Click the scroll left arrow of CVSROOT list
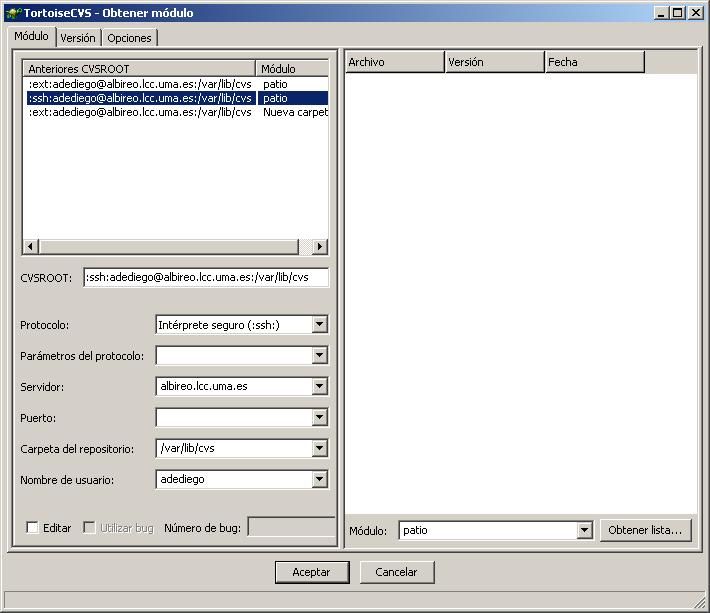The height and width of the screenshot is (613, 710). [30, 247]
